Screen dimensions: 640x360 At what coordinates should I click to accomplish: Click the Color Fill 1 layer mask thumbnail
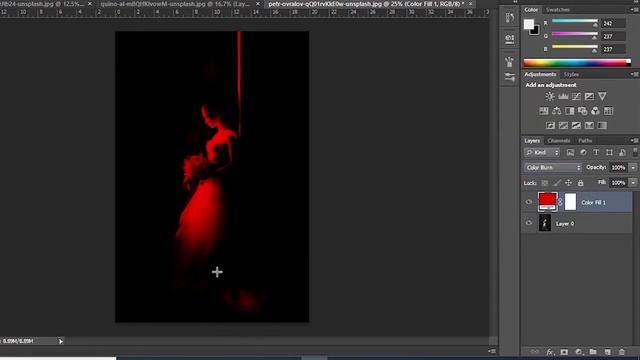570,202
